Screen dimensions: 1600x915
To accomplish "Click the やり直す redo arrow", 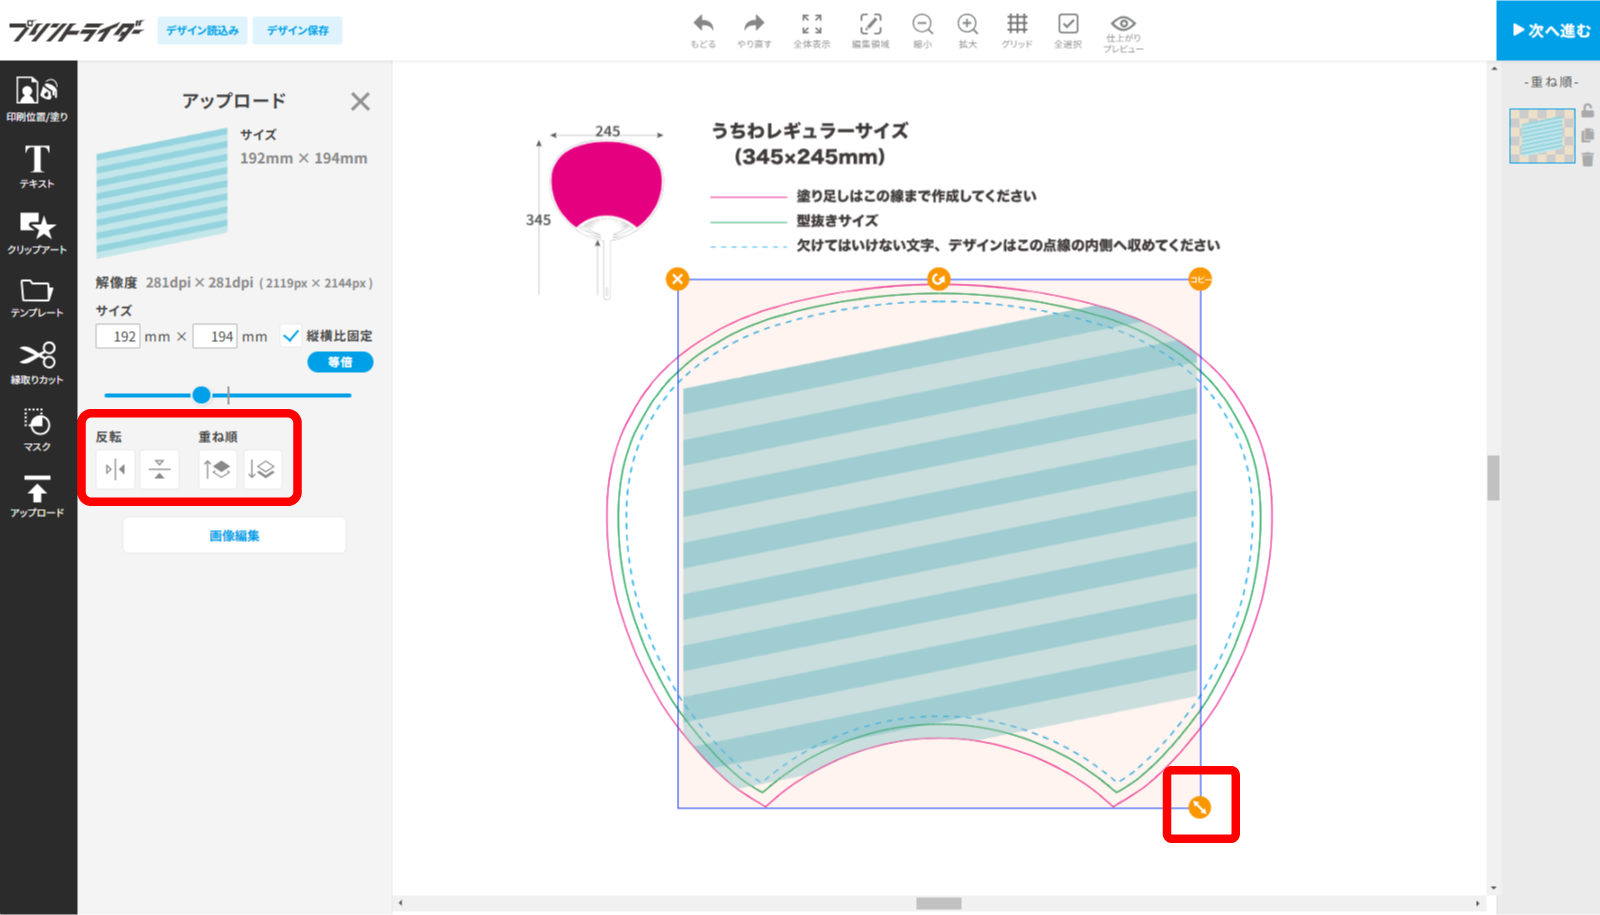I will [754, 31].
